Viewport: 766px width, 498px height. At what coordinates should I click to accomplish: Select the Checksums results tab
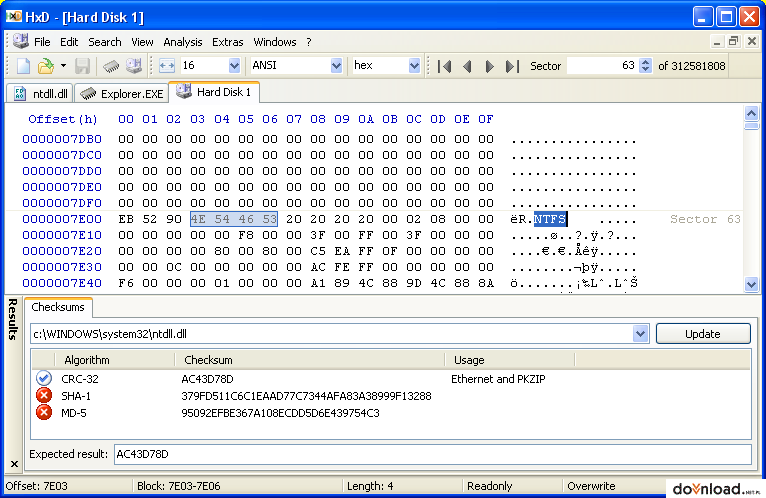[58, 307]
